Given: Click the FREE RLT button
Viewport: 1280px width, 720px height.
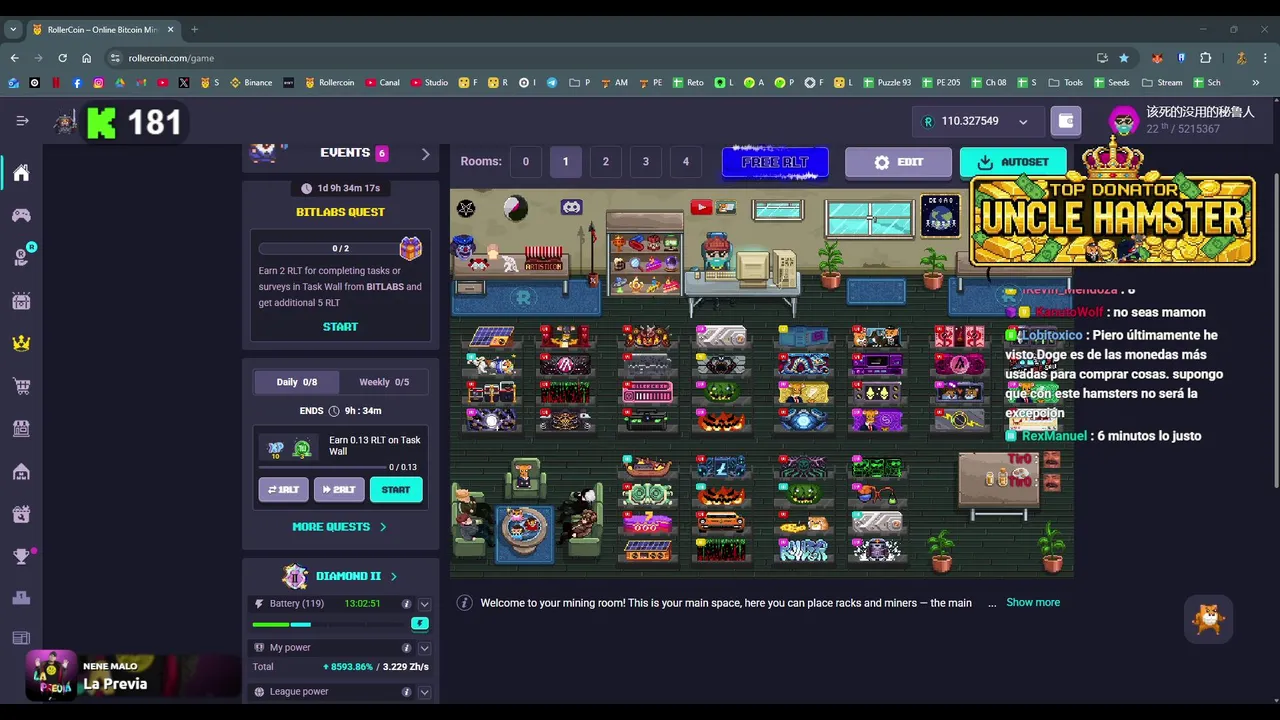Looking at the screenshot, I should (775, 162).
